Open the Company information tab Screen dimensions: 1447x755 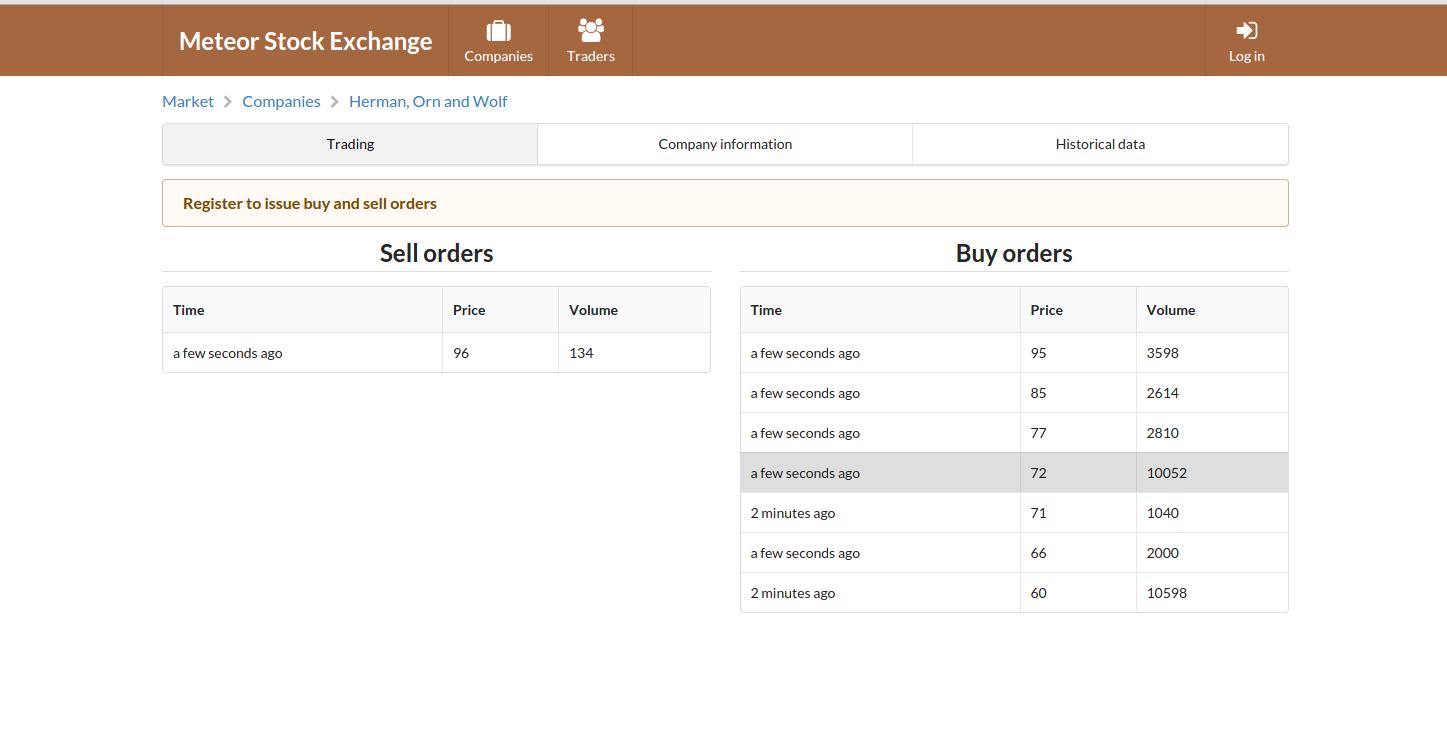click(725, 144)
